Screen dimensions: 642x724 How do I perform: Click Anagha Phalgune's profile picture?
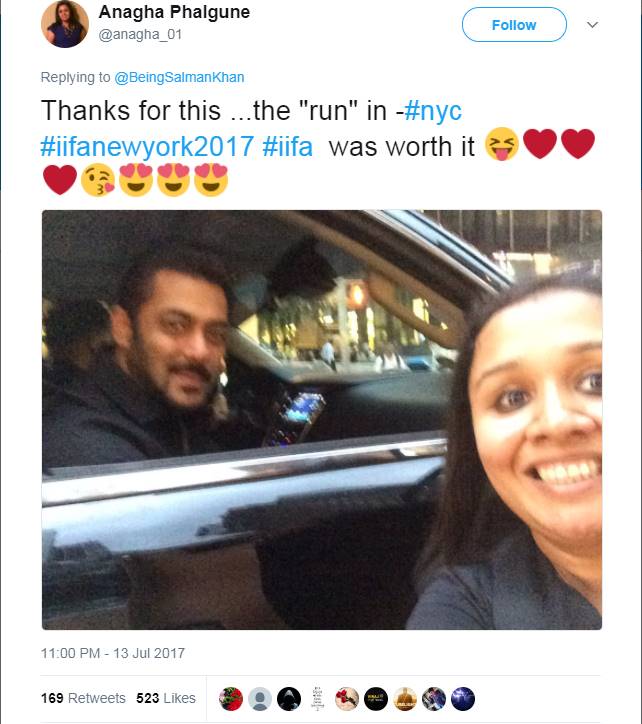[x=65, y=24]
